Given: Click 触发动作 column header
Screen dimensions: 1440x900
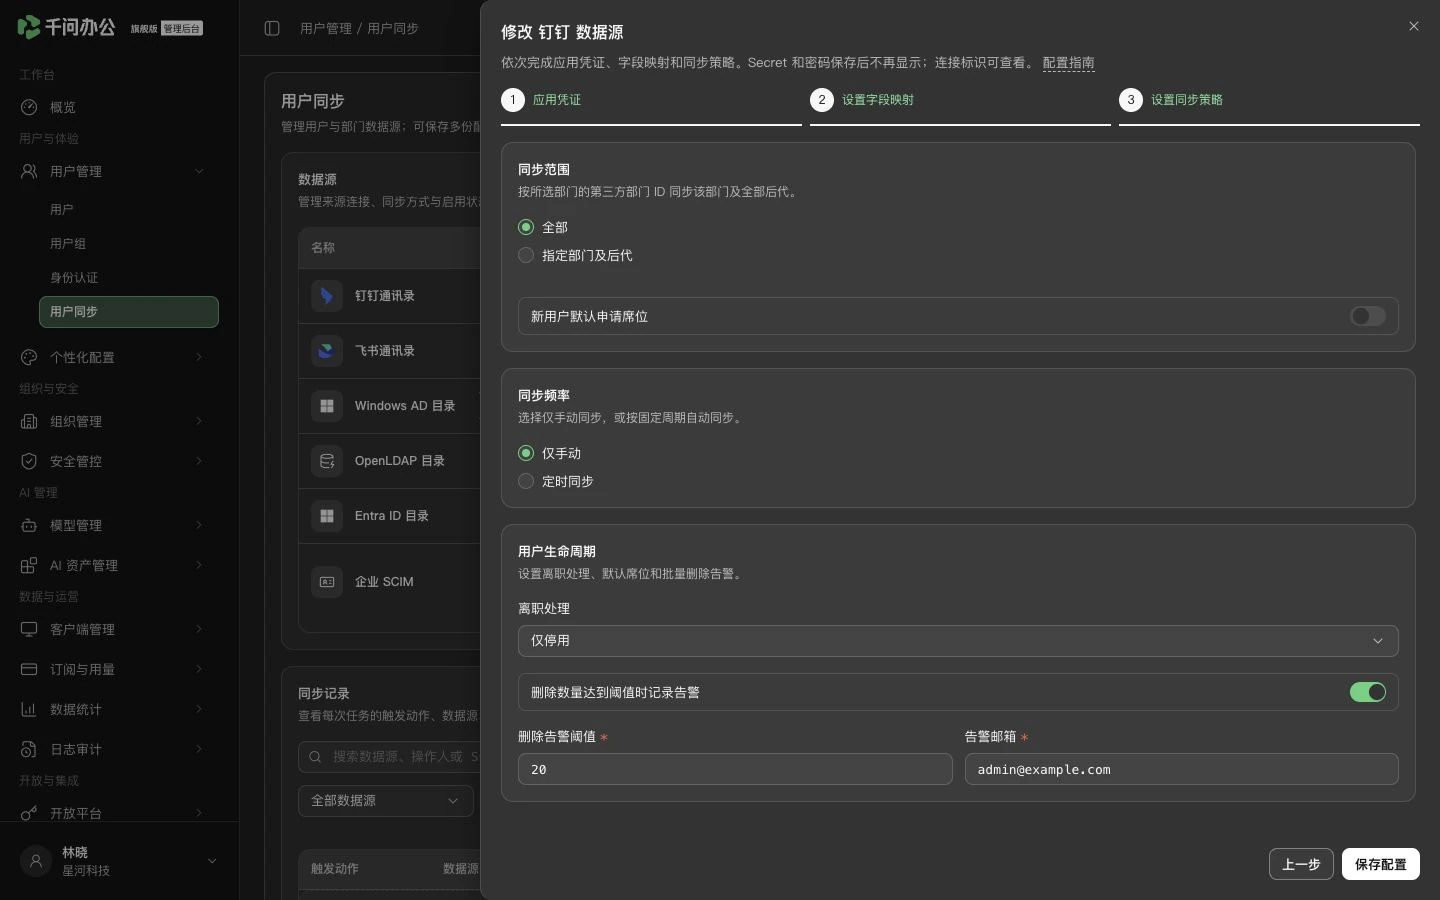Looking at the screenshot, I should coord(334,869).
